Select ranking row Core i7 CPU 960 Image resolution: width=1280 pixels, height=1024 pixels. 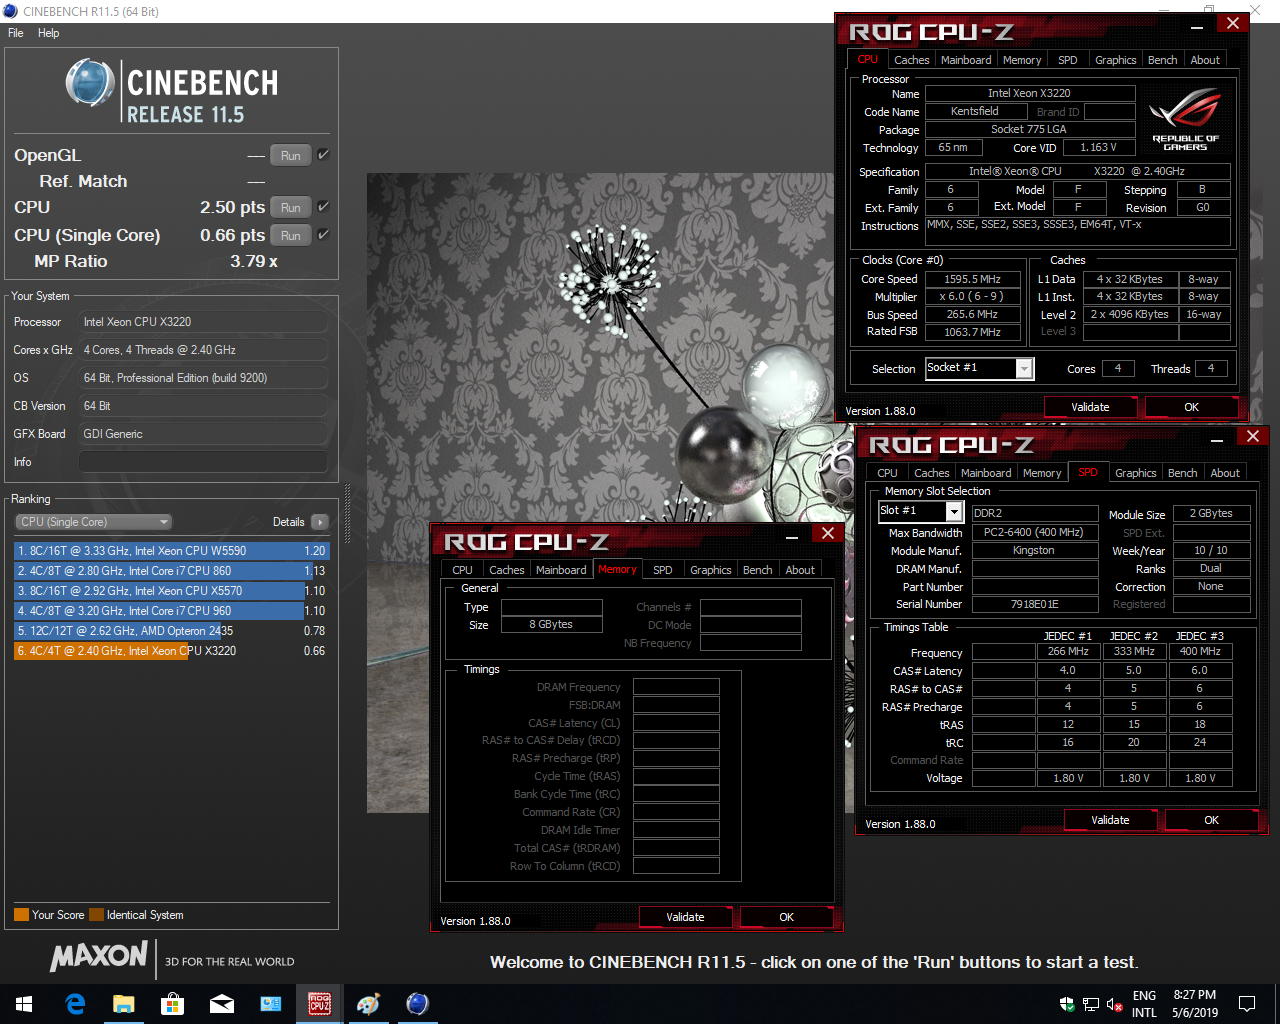[x=171, y=611]
